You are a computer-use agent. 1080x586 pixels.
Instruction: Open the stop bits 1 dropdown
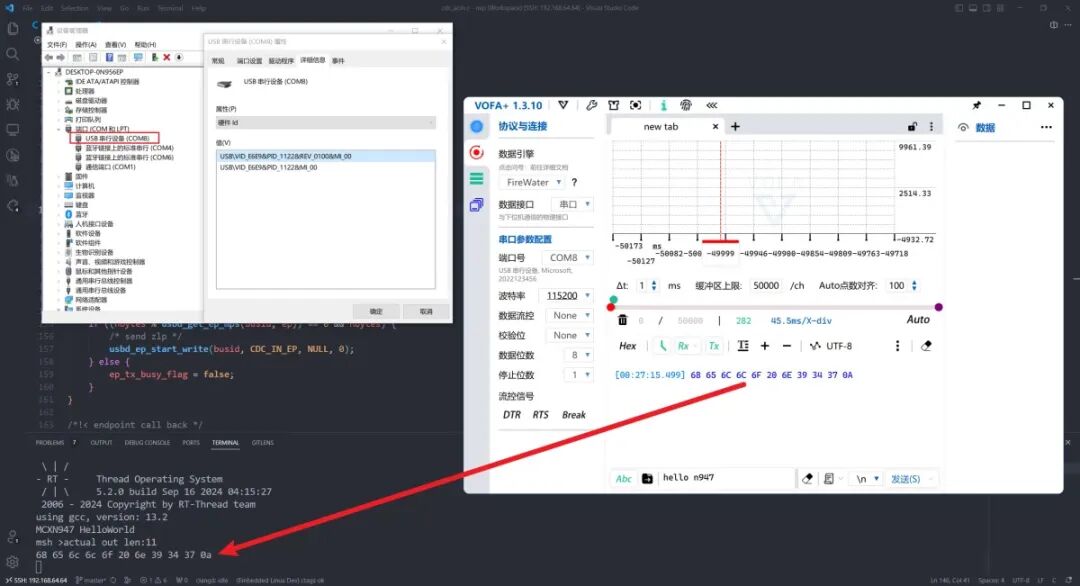tap(578, 375)
